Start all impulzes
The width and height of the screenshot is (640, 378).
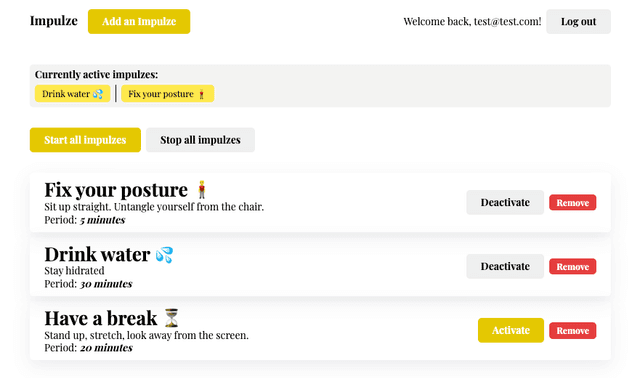(85, 140)
